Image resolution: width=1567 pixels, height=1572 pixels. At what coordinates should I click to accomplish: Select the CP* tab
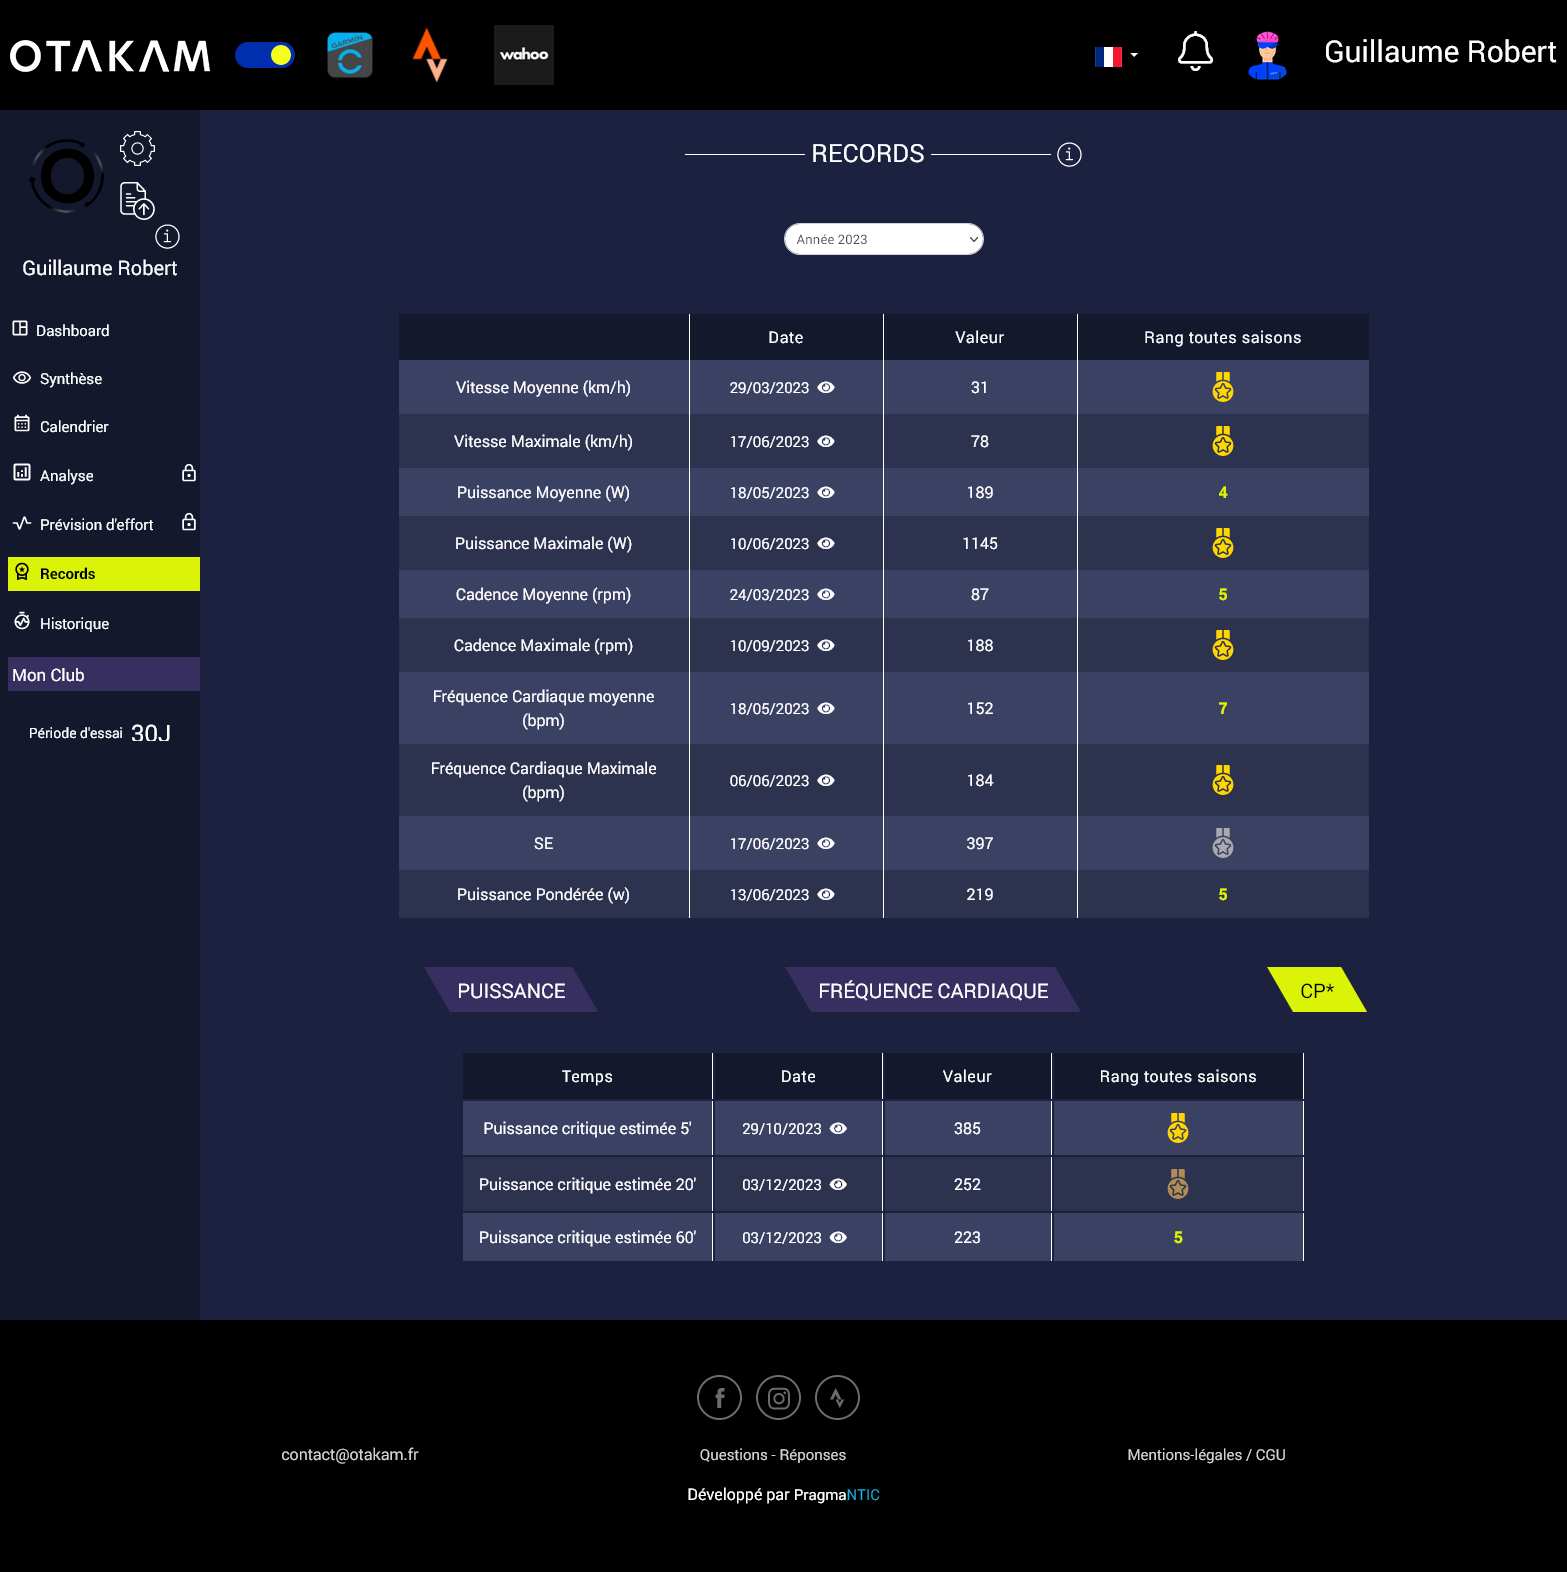(1317, 990)
